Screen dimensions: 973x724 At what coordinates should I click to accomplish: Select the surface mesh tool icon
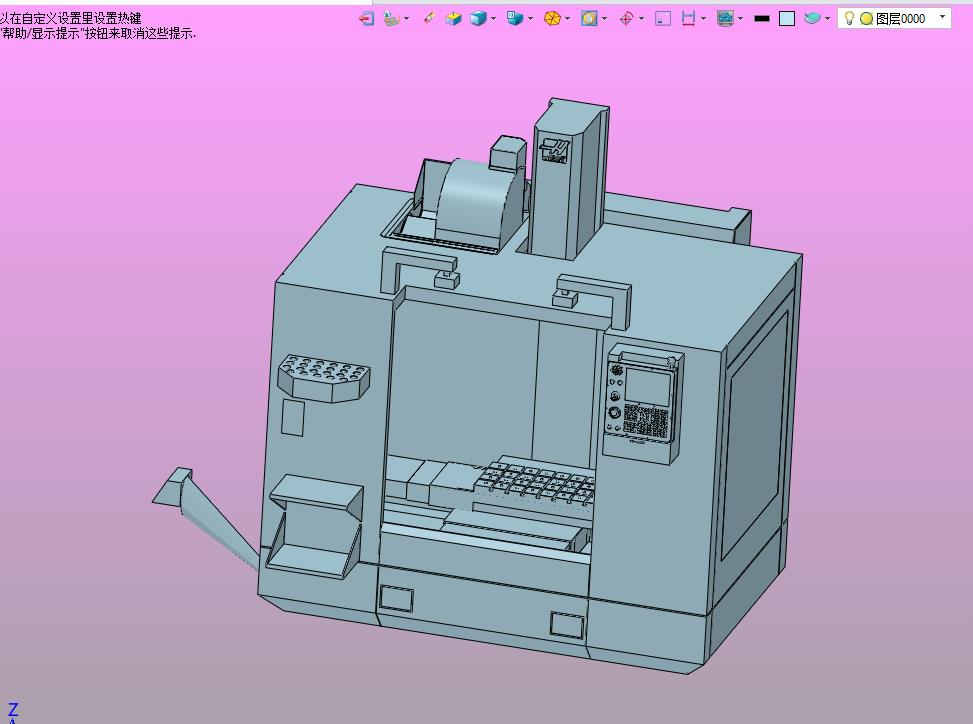[x=391, y=19]
